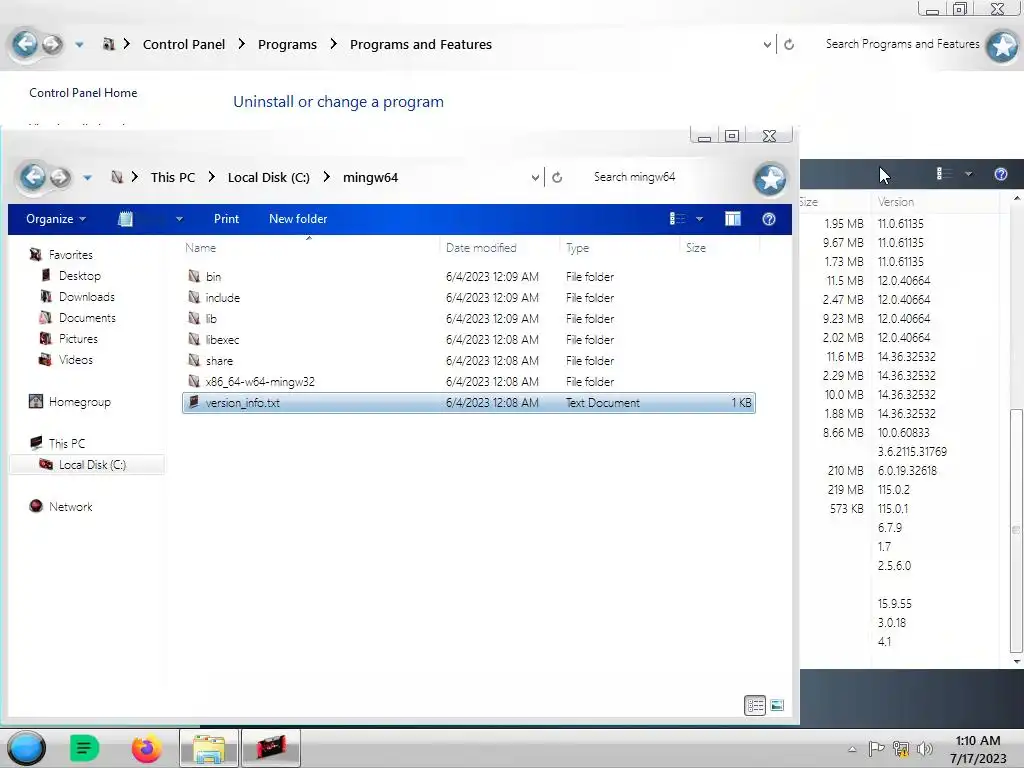Open the Start orb
This screenshot has height=768, width=1024.
coord(27,748)
